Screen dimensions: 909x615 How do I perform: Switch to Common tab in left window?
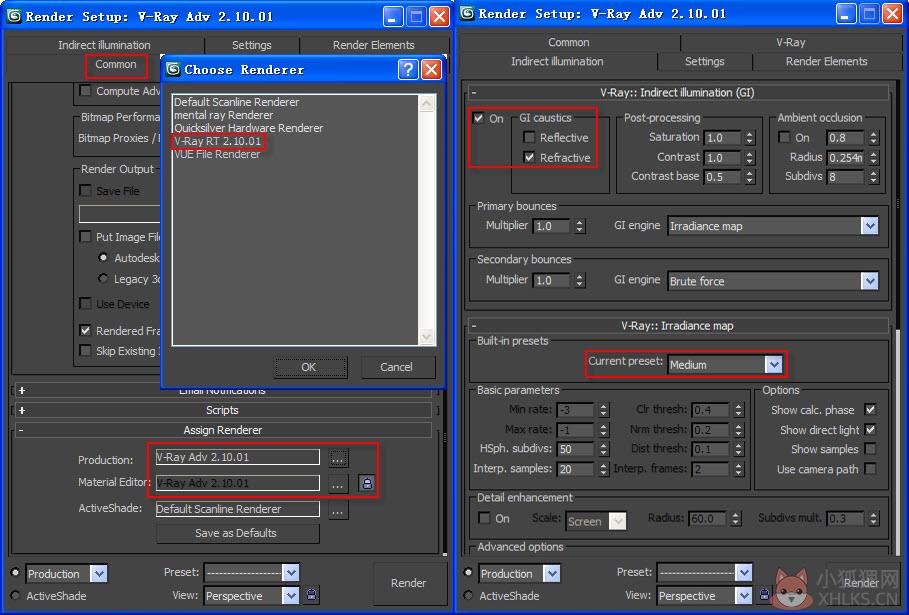coord(116,64)
